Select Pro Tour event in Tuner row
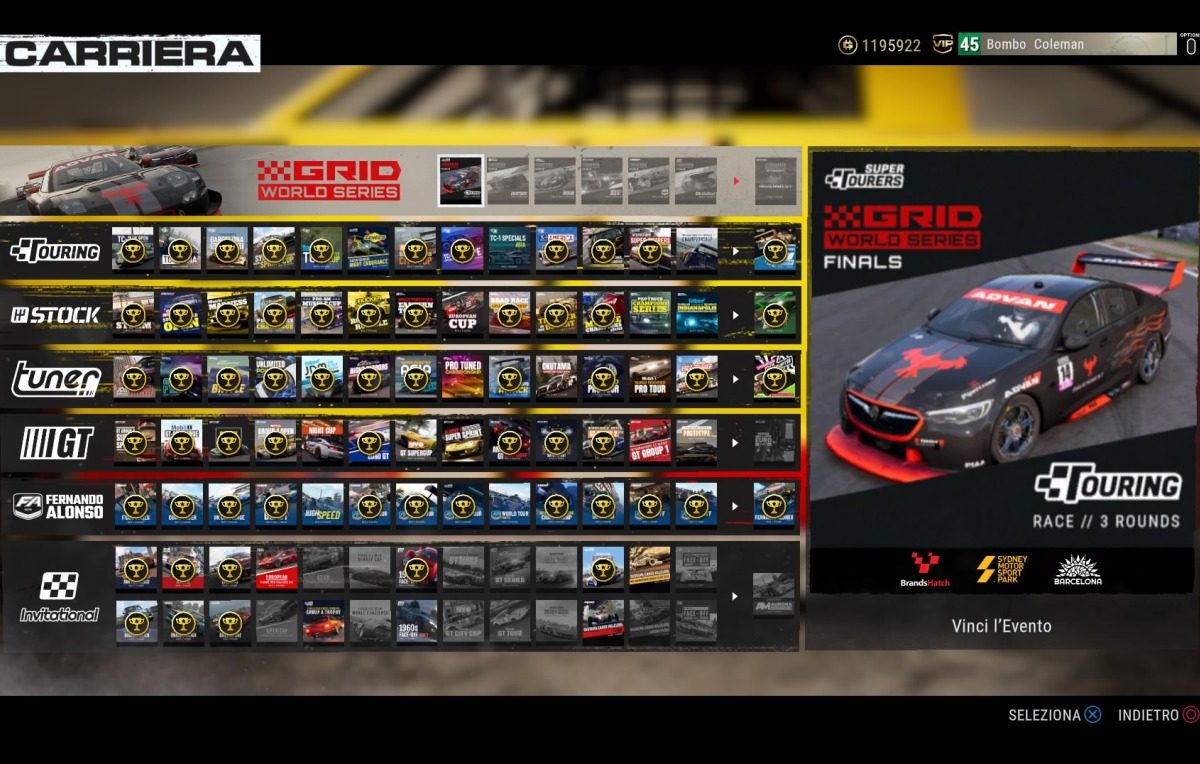This screenshot has width=1200, height=764. [x=650, y=378]
